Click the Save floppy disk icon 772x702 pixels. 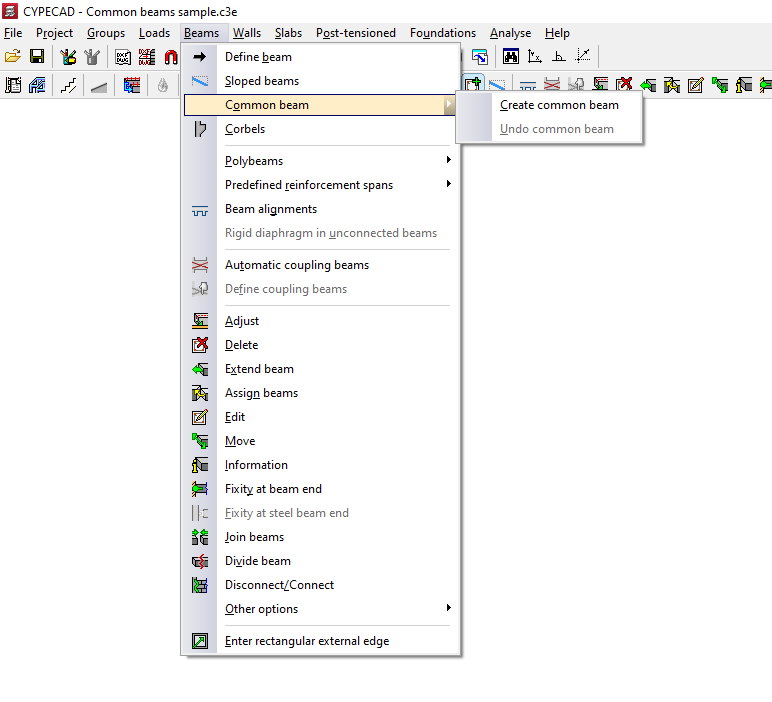pos(37,57)
